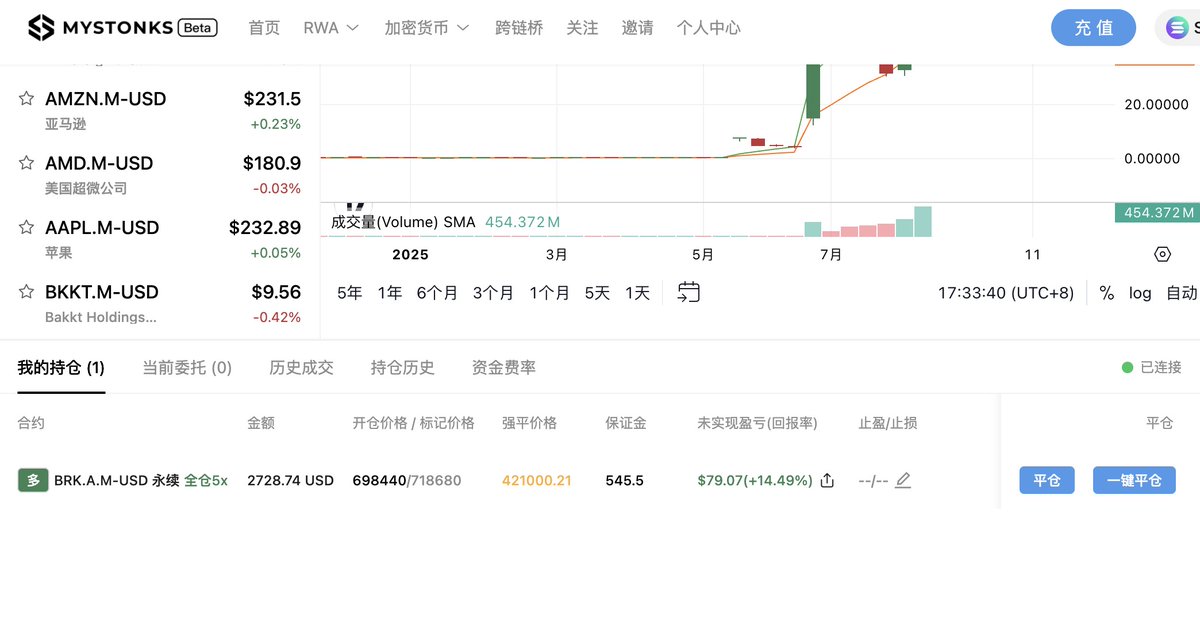
Task: Select AMZN.M-USD in the symbol list
Action: click(x=160, y=110)
